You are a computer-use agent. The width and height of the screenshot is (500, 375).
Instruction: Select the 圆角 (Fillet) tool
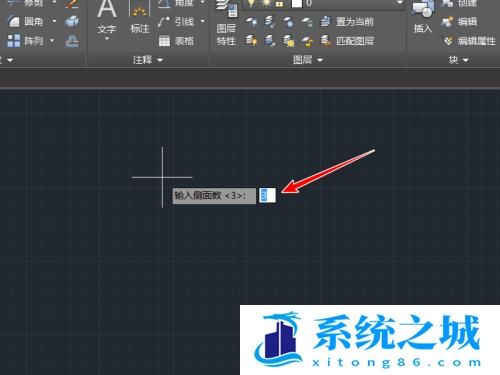(x=26, y=22)
